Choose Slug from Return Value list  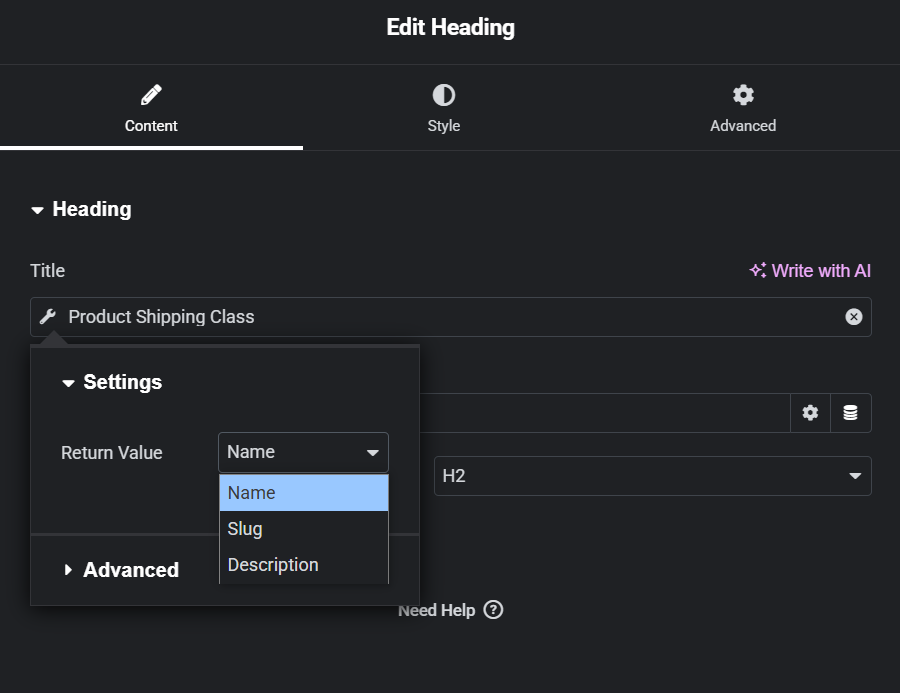pyautogui.click(x=304, y=528)
